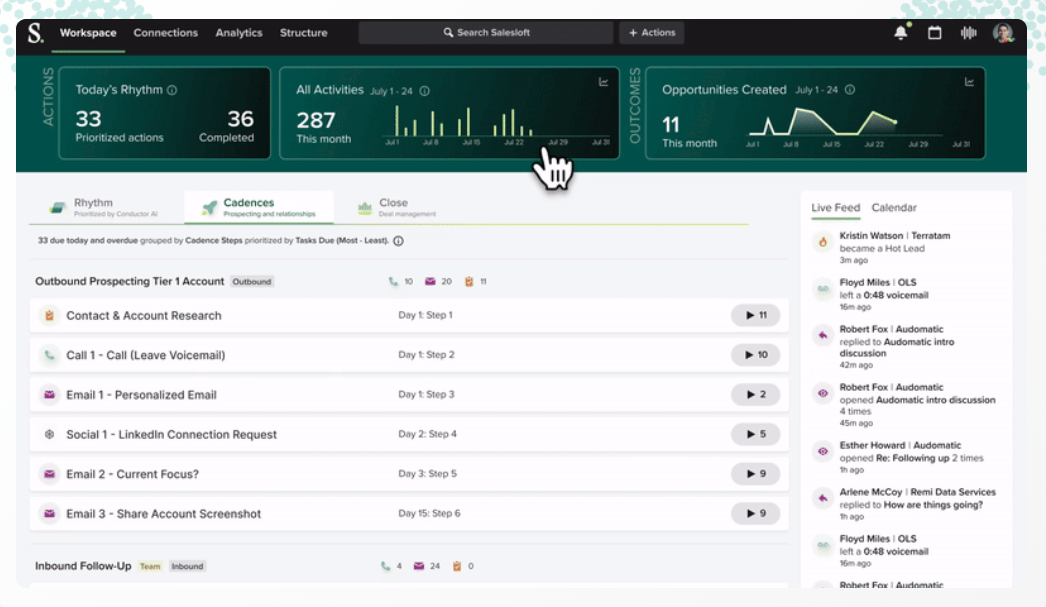Open your profile avatar picture
The image size is (1046, 607).
1002,32
